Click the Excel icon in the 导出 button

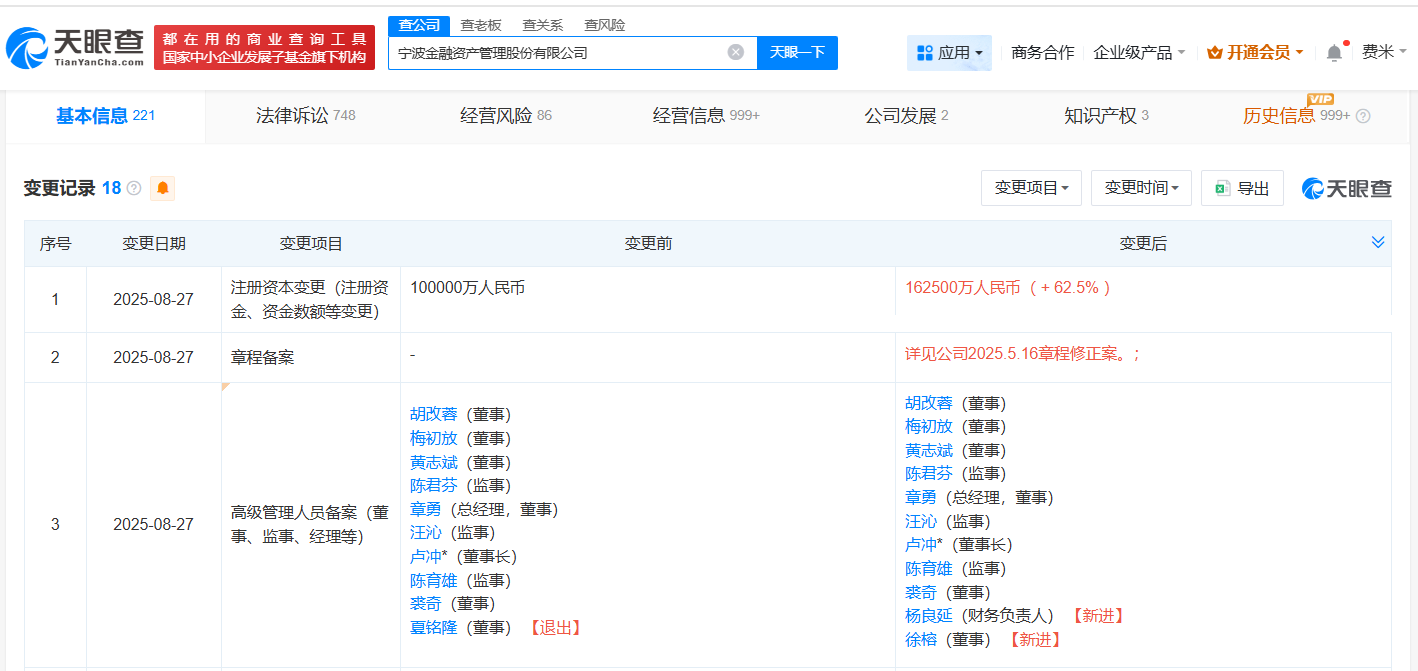(1221, 188)
